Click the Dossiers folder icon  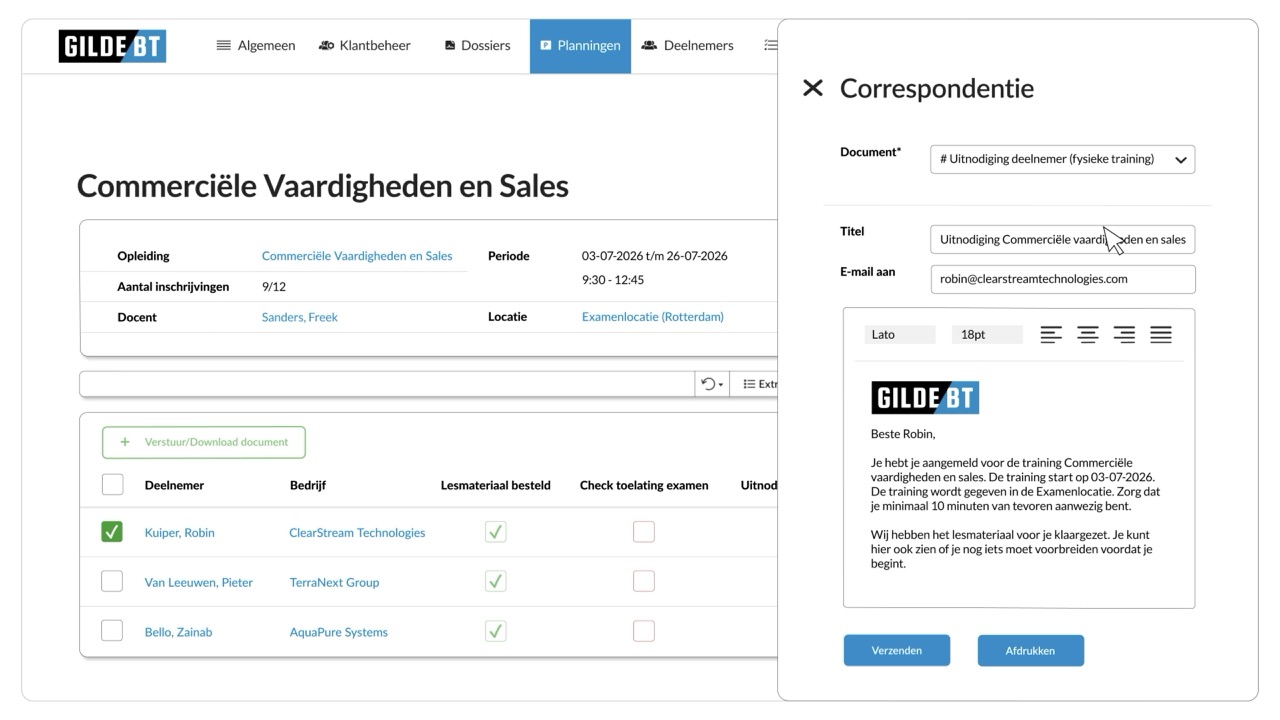[450, 45]
